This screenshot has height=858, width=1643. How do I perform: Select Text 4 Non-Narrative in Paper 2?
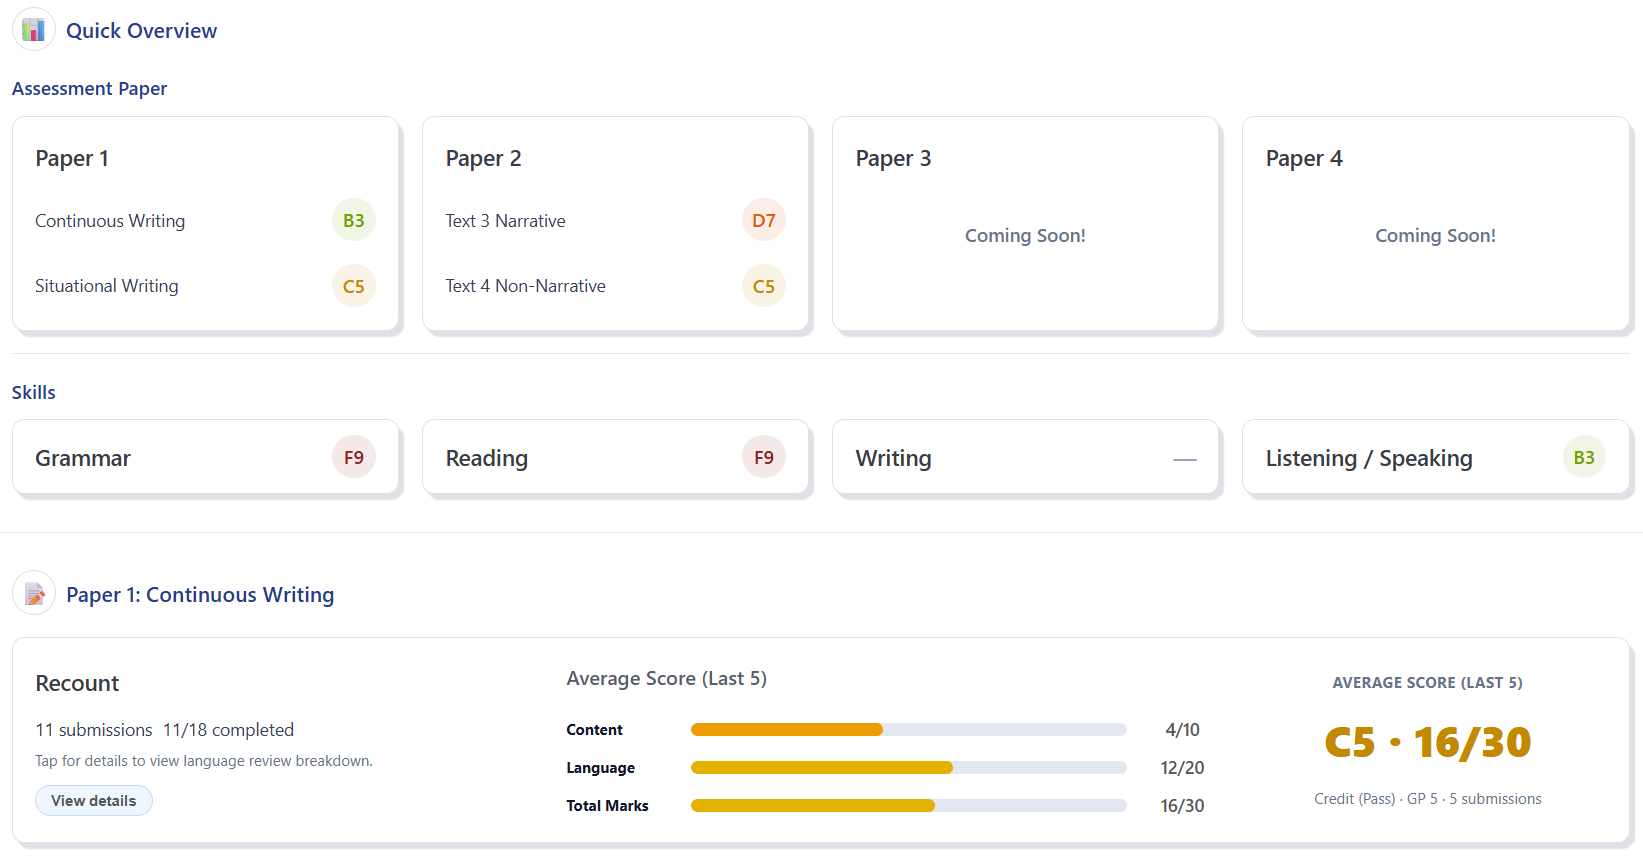615,286
